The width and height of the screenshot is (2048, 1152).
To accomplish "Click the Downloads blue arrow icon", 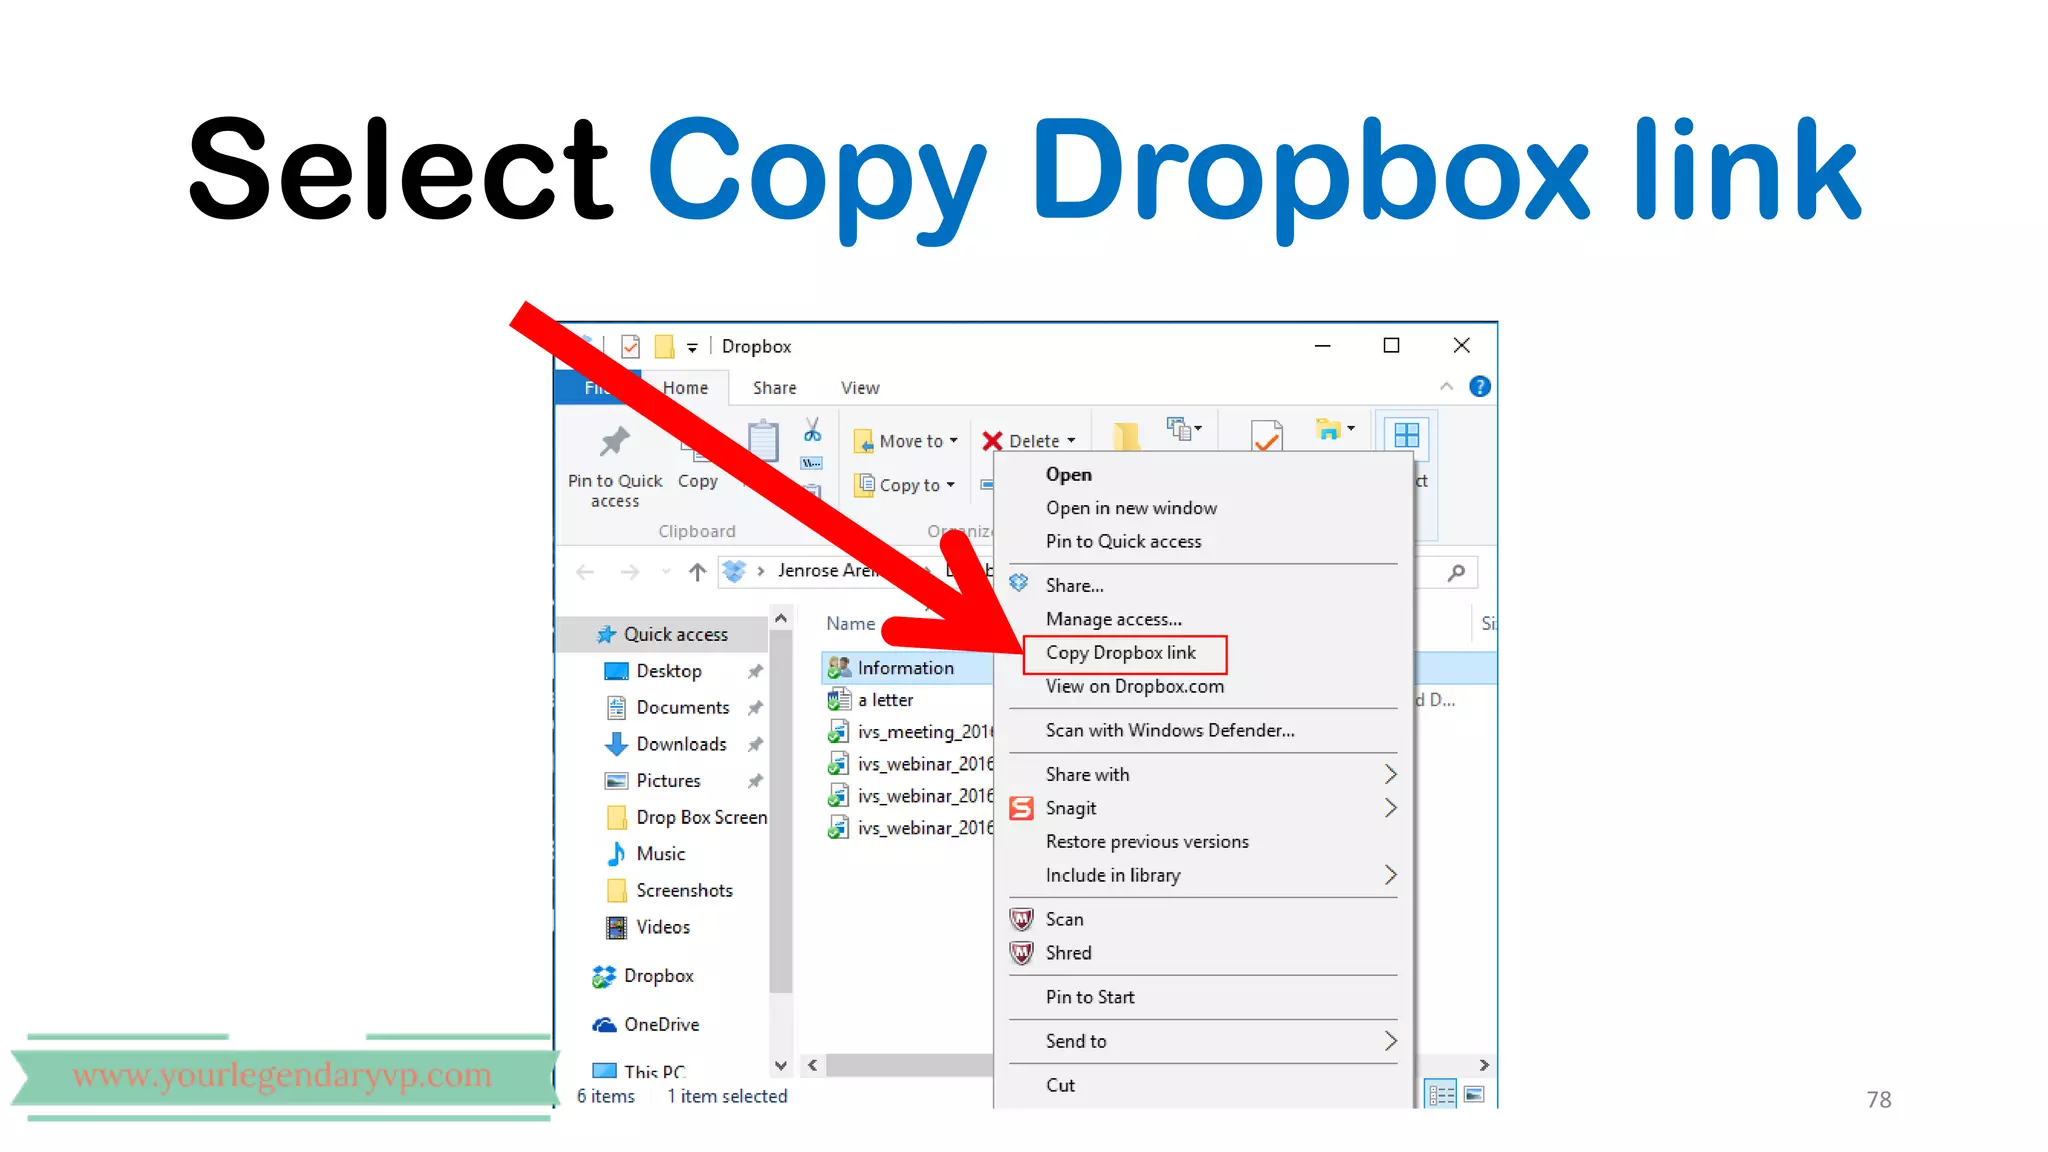I will [616, 744].
